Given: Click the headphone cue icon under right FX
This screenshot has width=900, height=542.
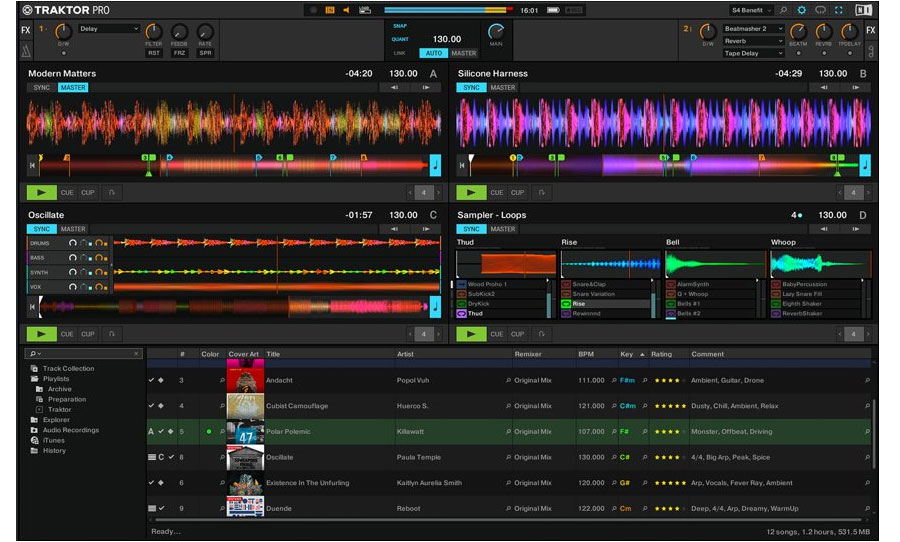Looking at the screenshot, I should tap(871, 51).
